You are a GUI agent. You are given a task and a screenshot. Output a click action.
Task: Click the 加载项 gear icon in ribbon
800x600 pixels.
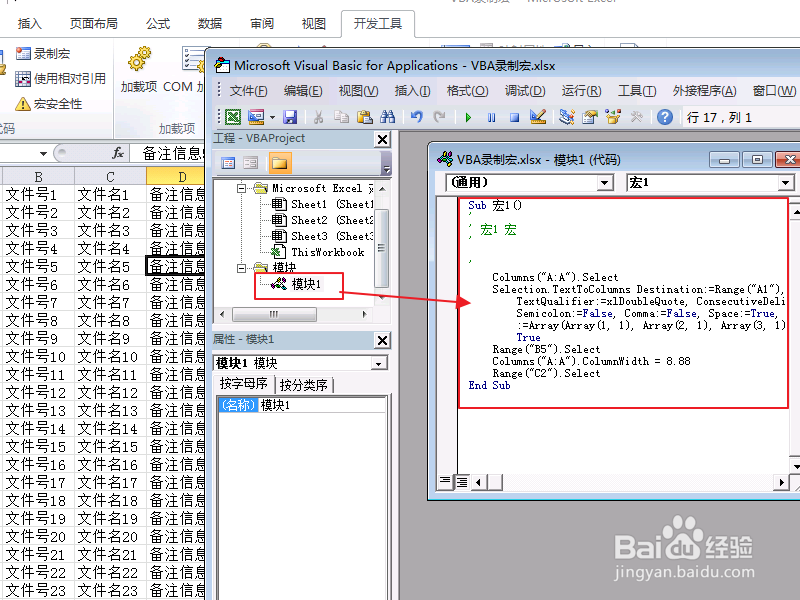139,71
